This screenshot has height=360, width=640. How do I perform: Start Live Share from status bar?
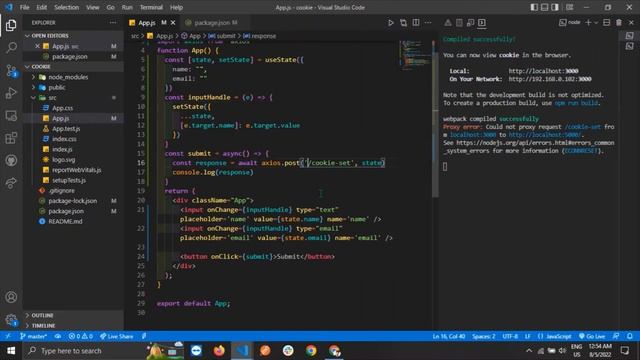click(117, 336)
